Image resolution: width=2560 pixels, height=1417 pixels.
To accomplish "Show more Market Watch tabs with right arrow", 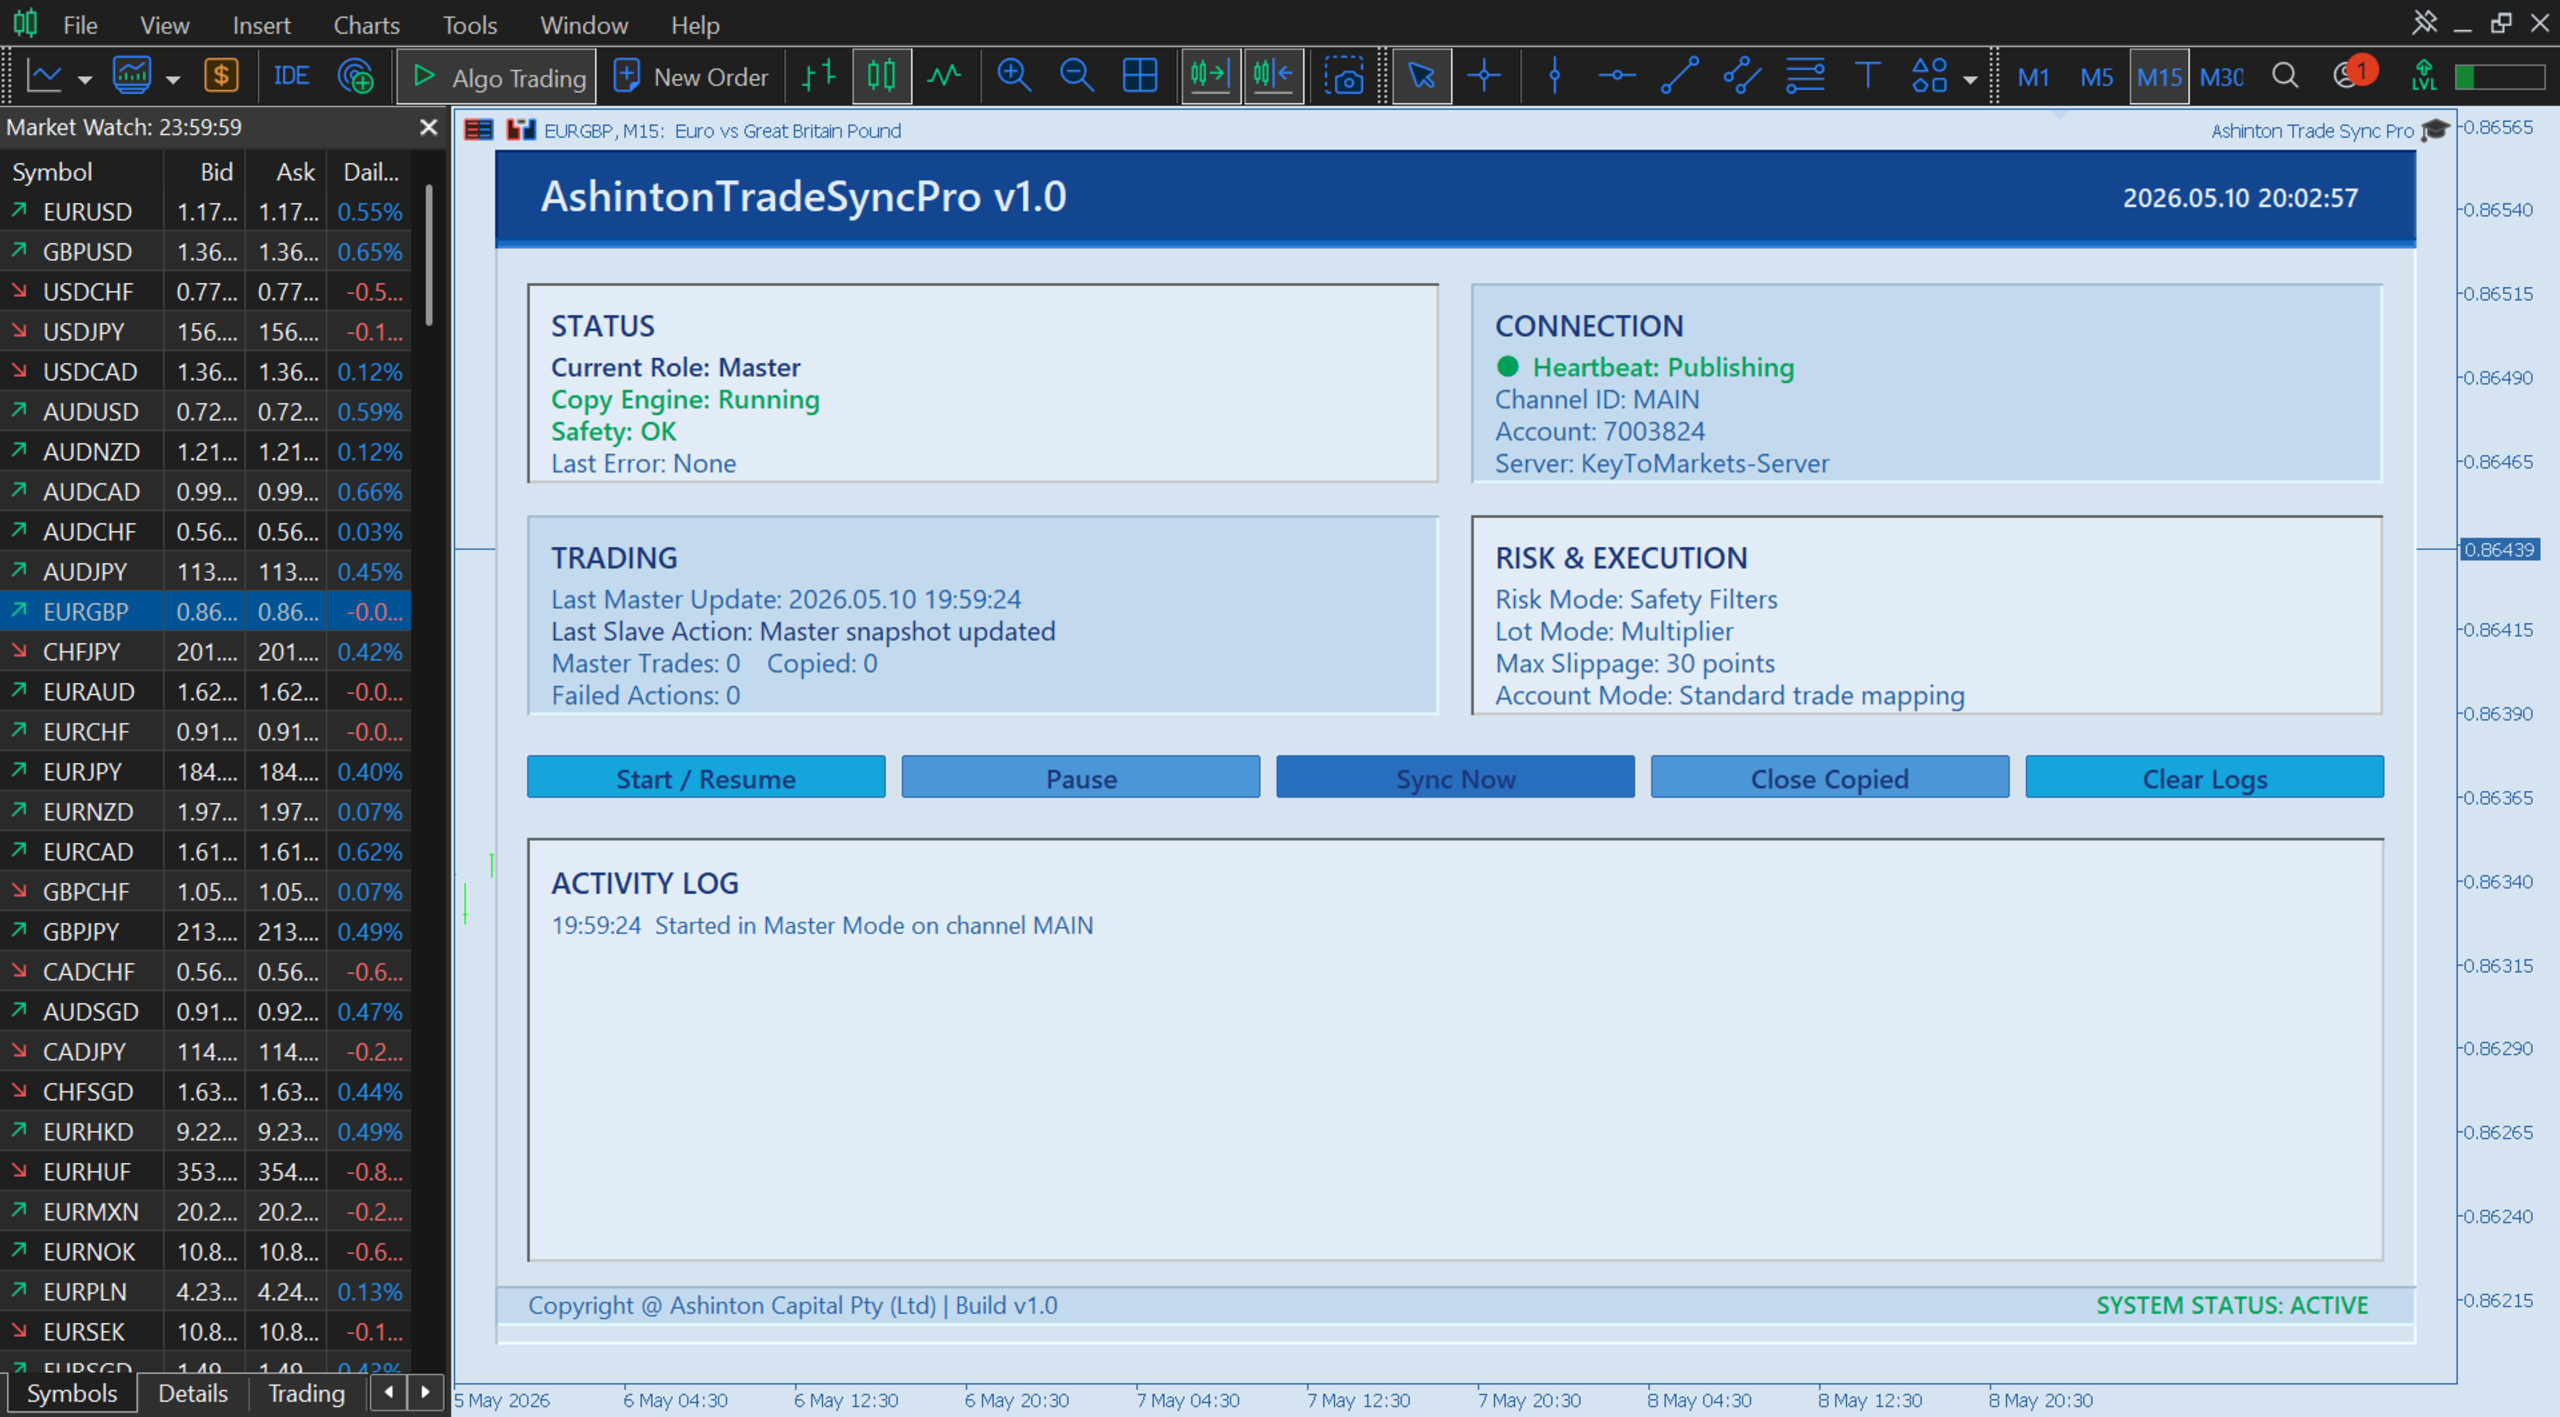I will click(x=426, y=1392).
